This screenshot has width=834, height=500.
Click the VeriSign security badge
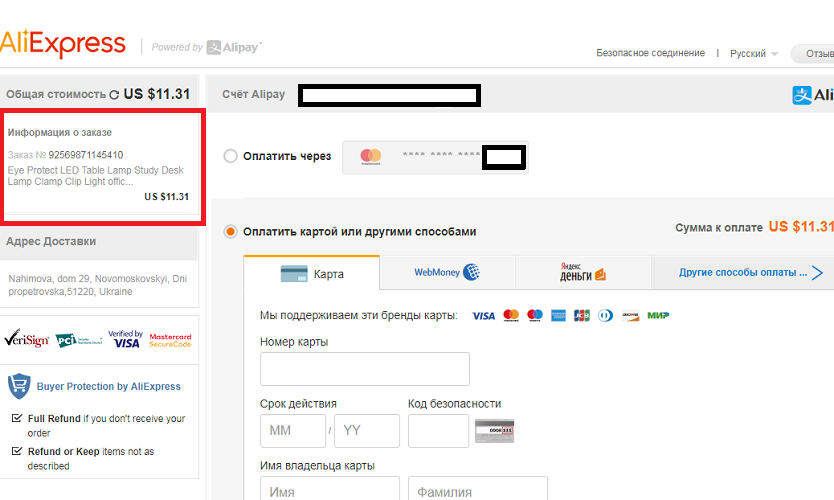pyautogui.click(x=25, y=340)
